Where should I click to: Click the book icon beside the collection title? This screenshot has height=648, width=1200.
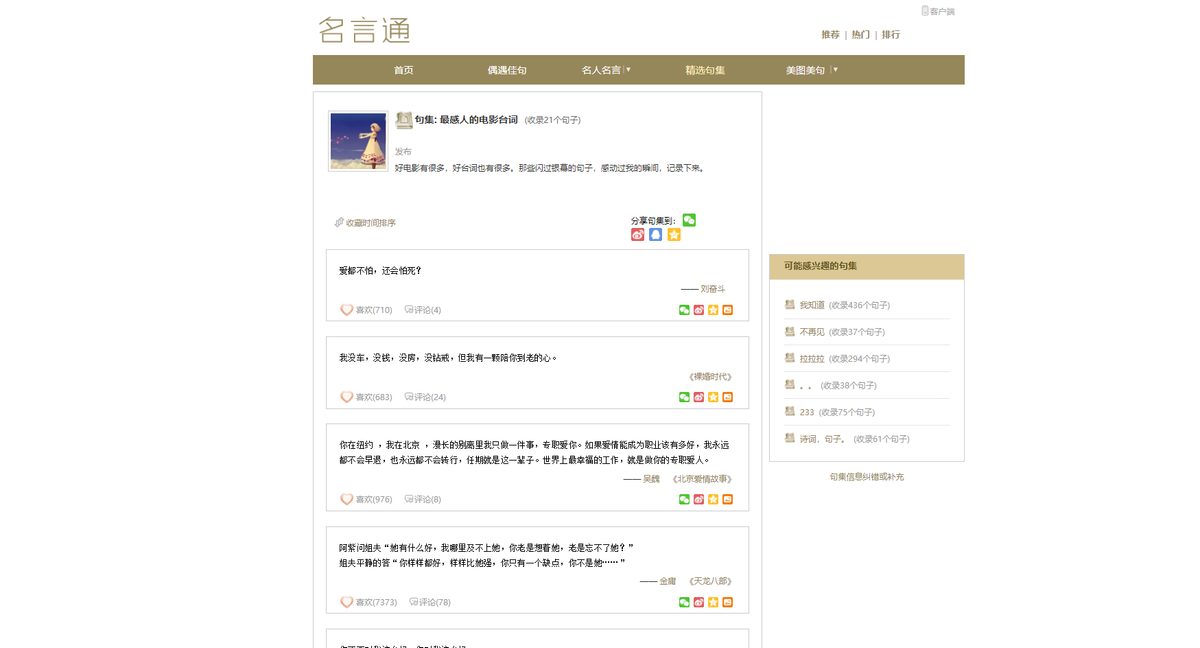(404, 120)
